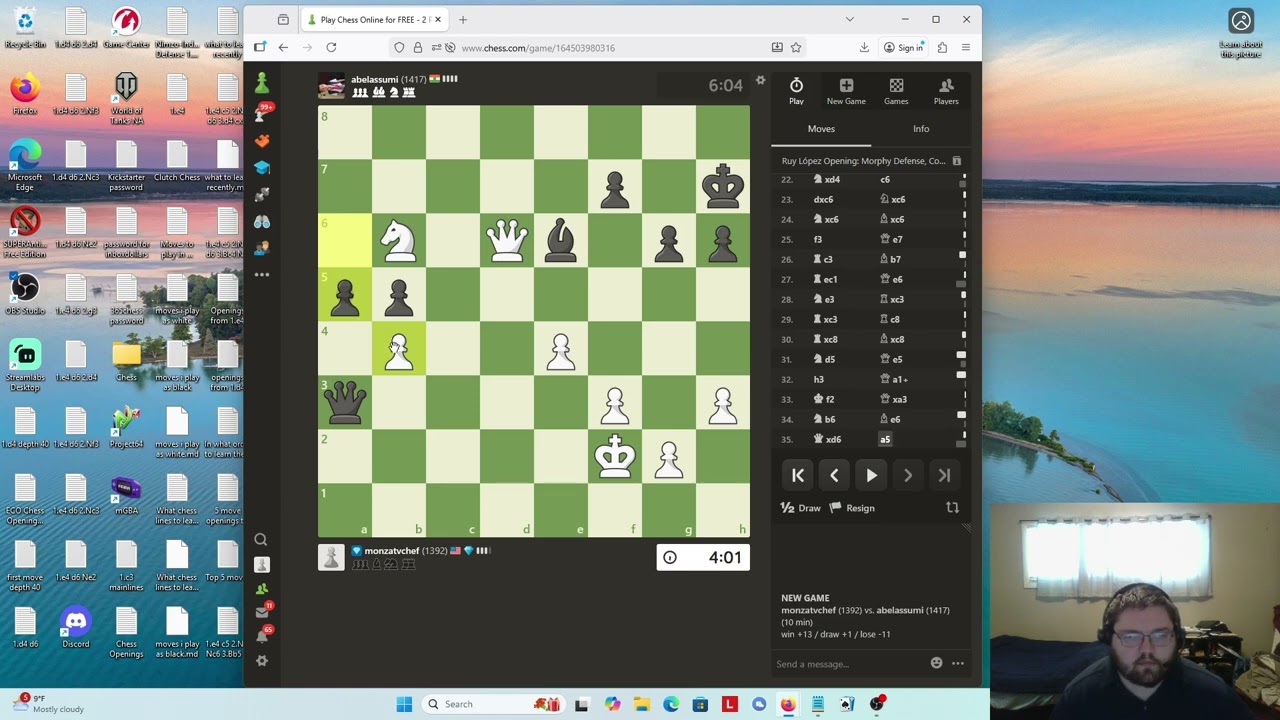
Task: Open your profile avatar in the sidebar
Action: [261, 565]
